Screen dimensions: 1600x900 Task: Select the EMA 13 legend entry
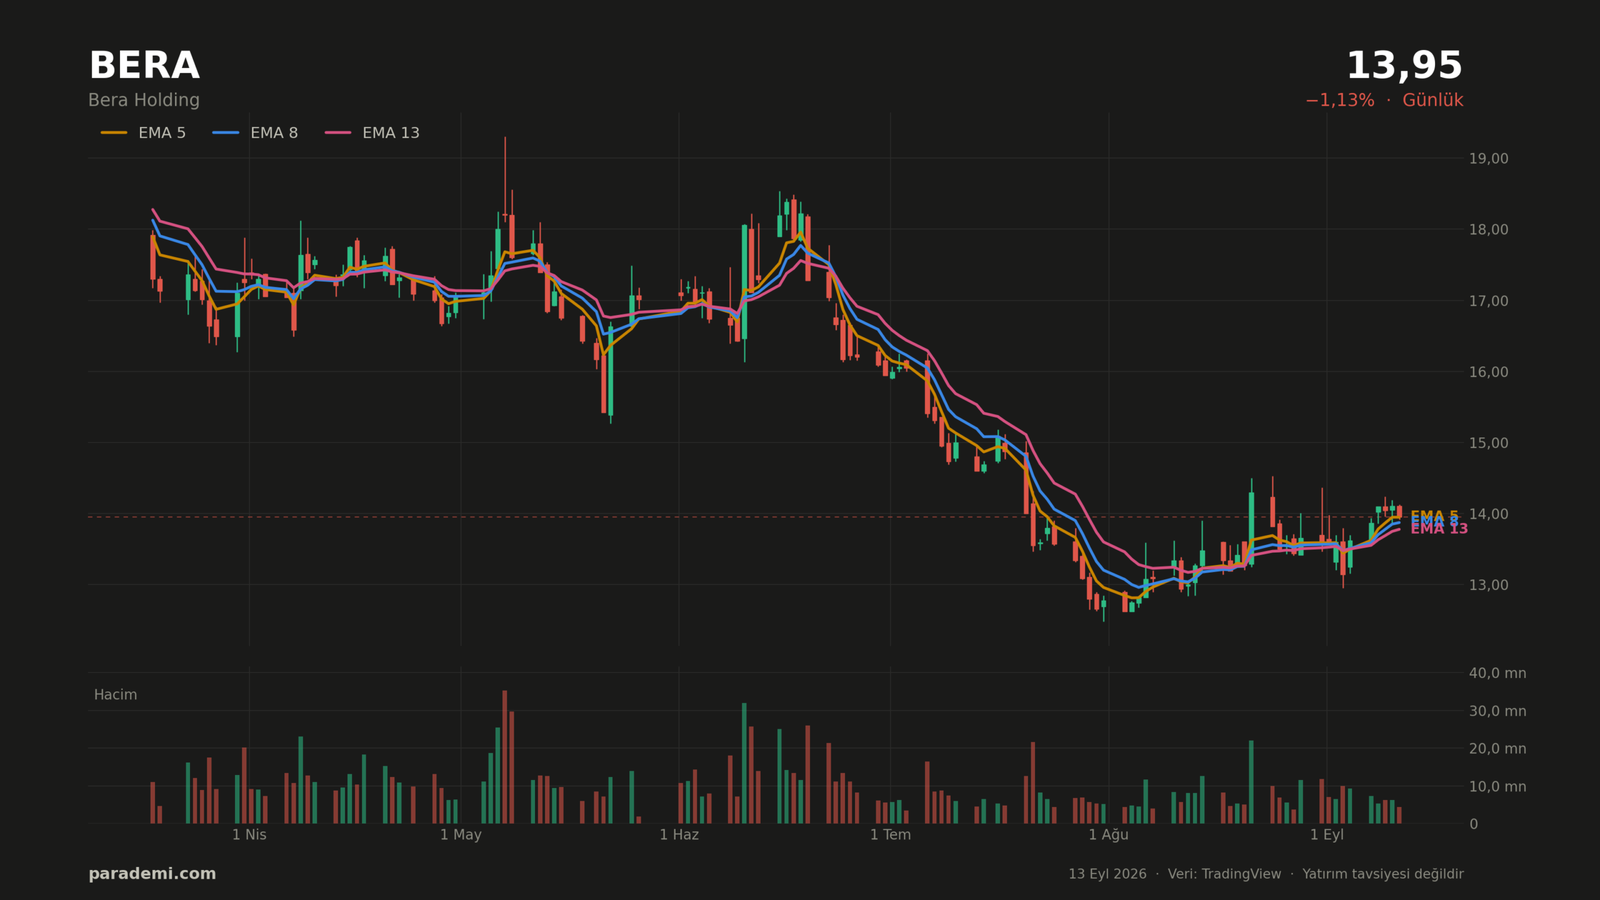pos(372,133)
